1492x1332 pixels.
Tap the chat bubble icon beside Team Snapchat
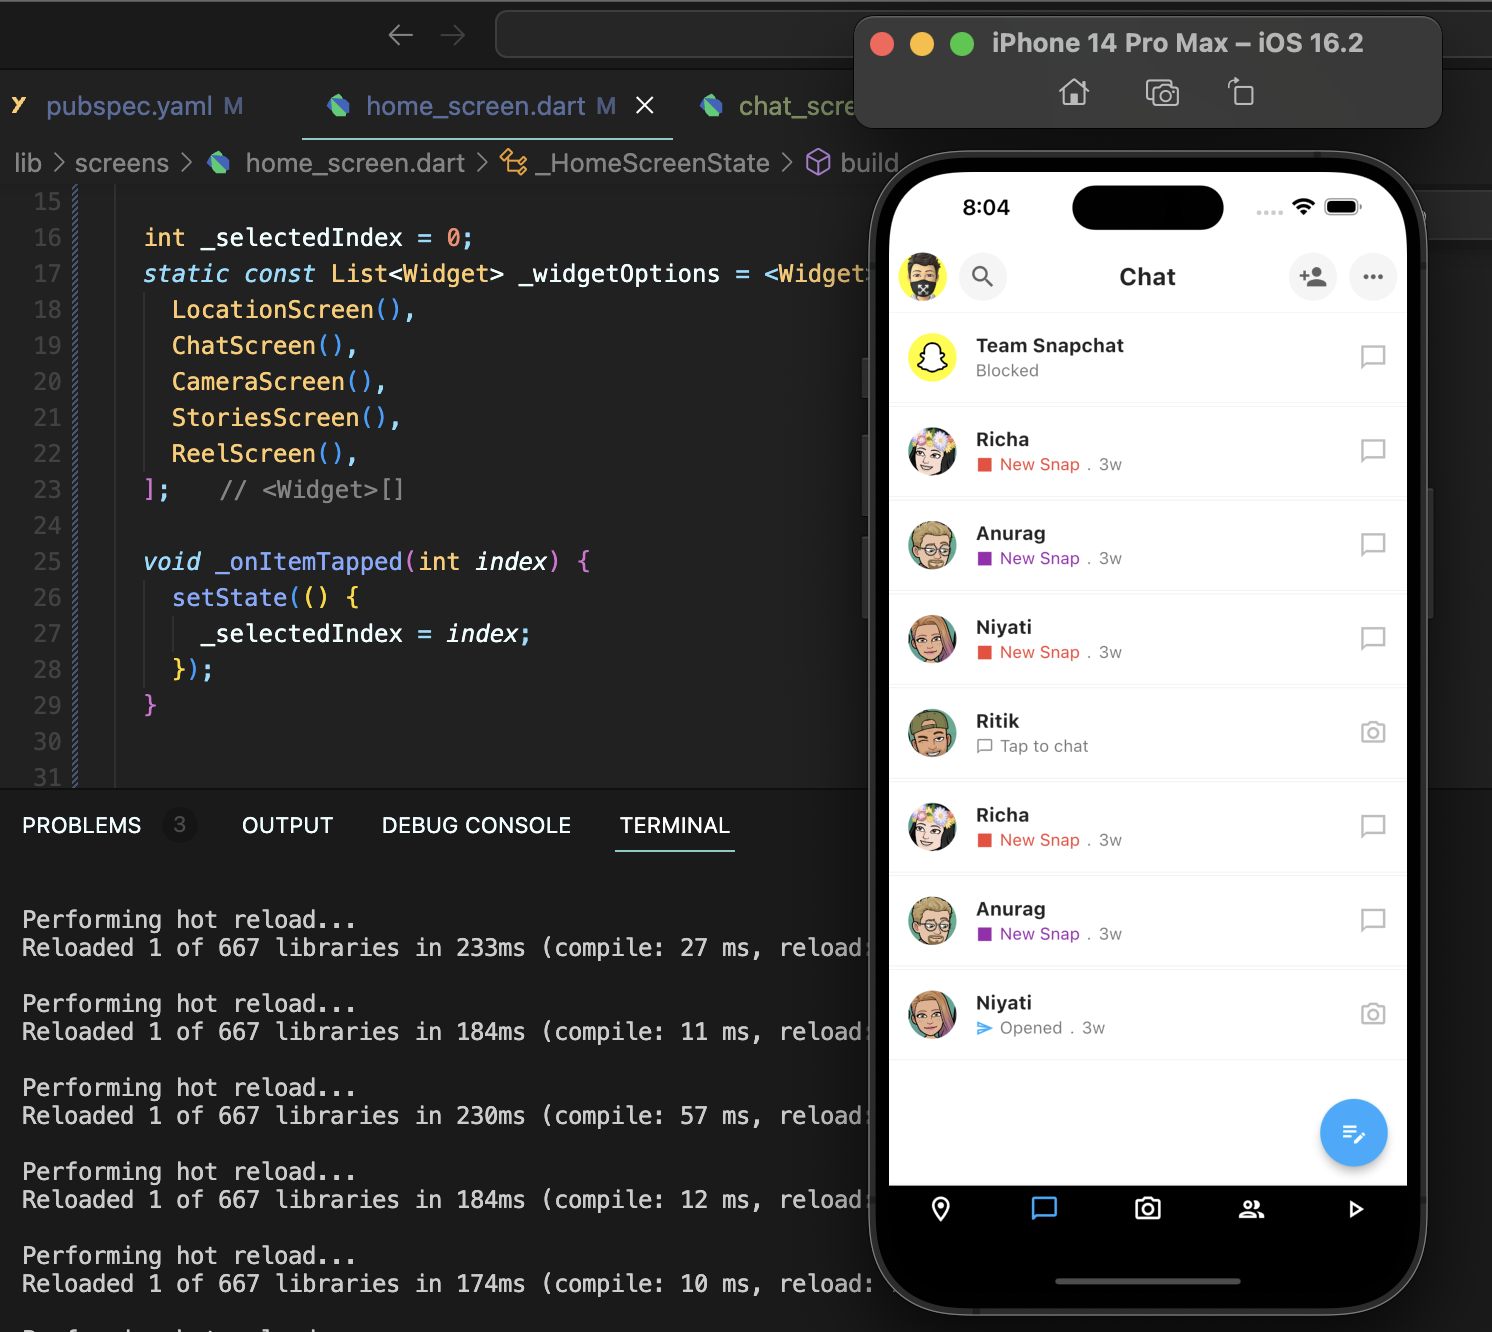click(1372, 357)
